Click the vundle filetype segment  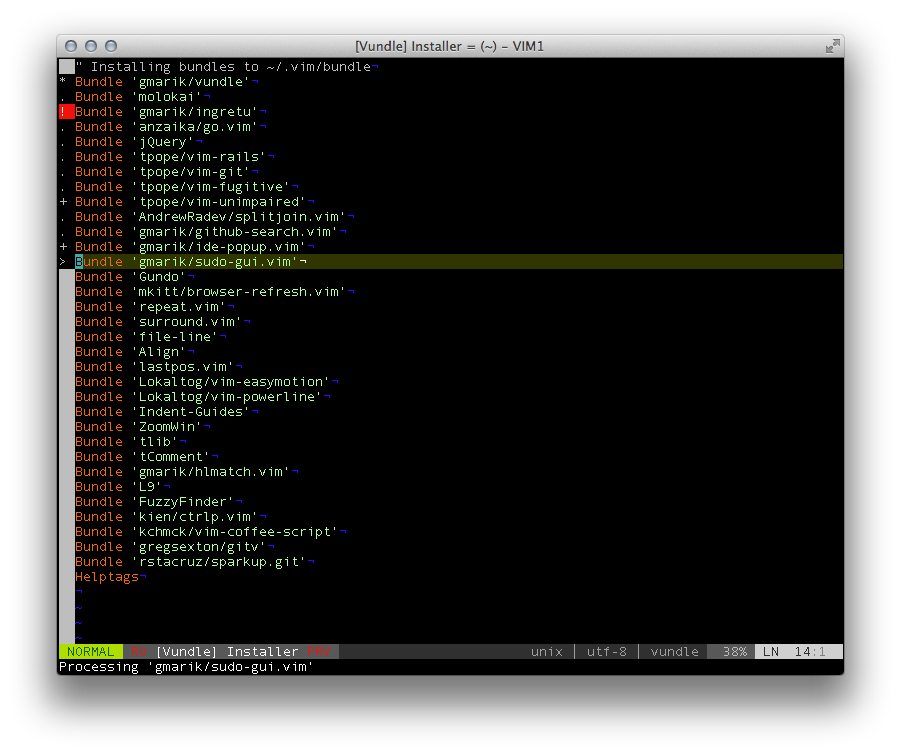point(674,652)
